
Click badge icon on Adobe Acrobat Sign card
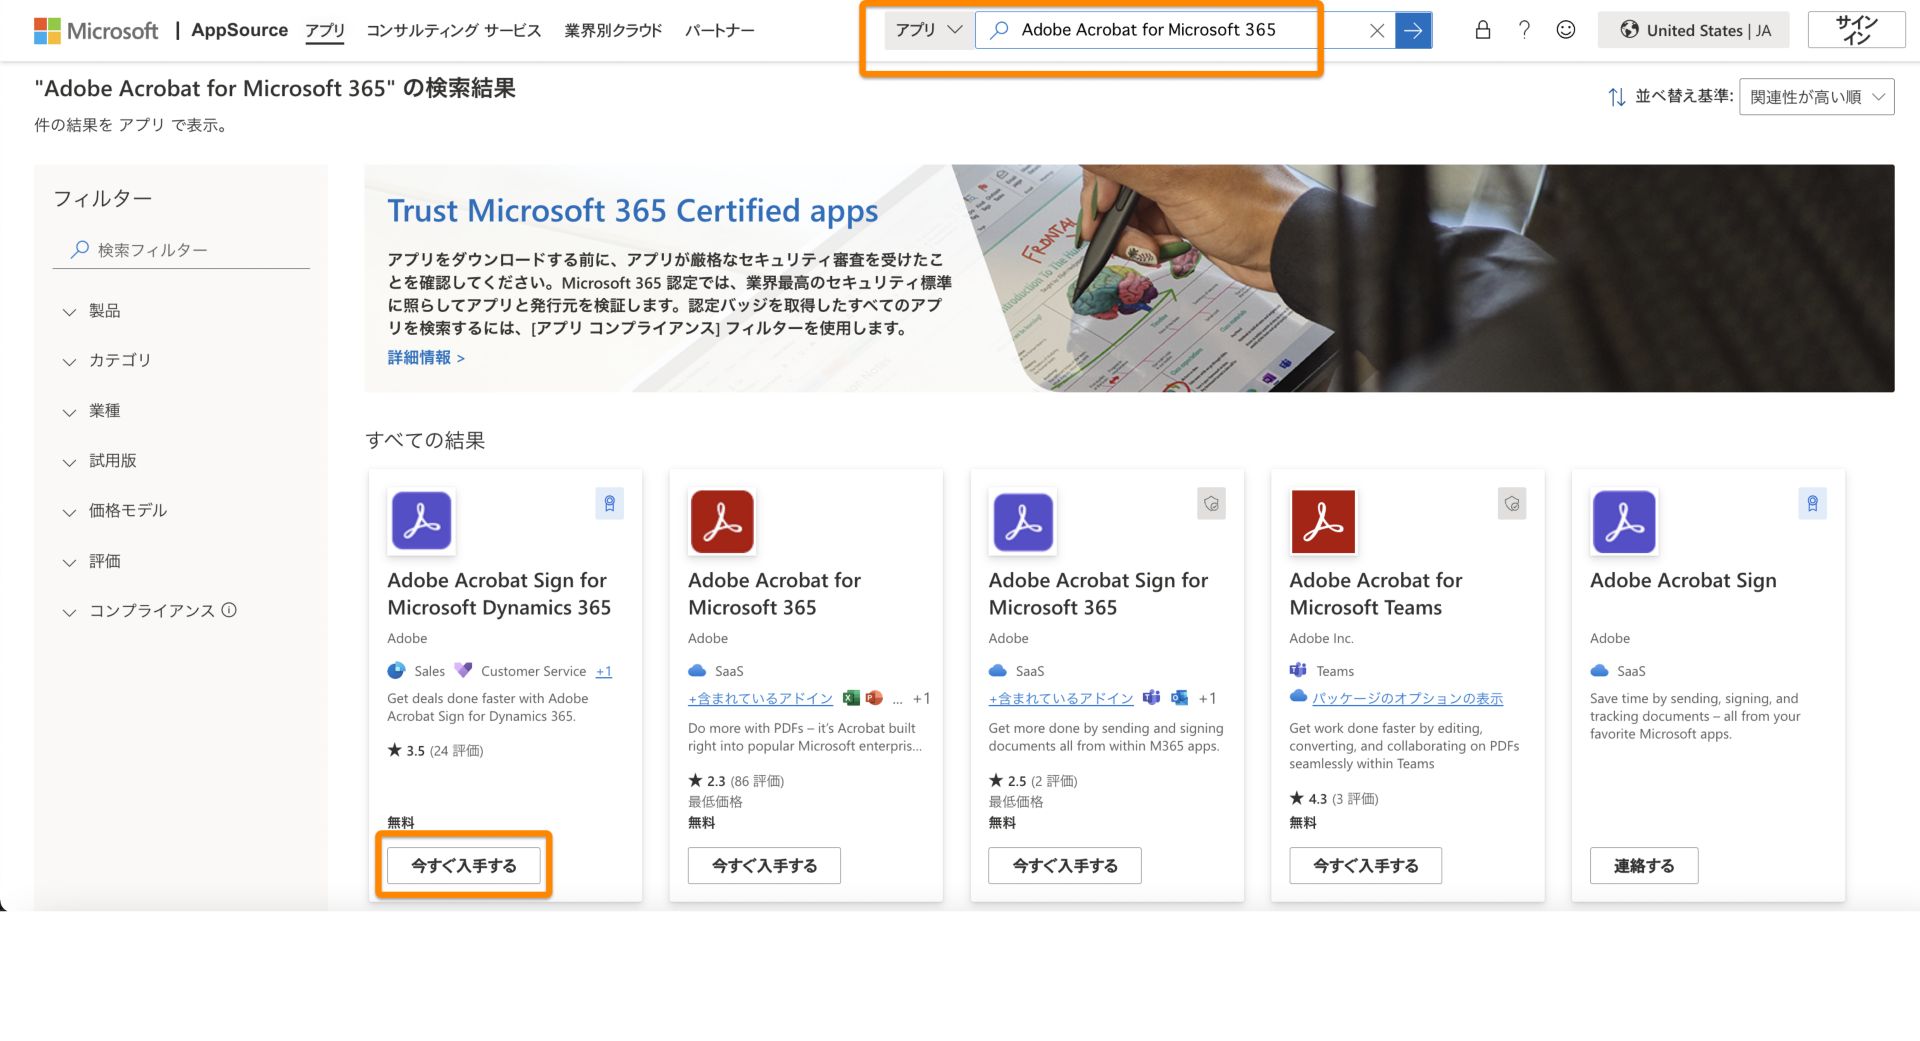tap(1812, 503)
